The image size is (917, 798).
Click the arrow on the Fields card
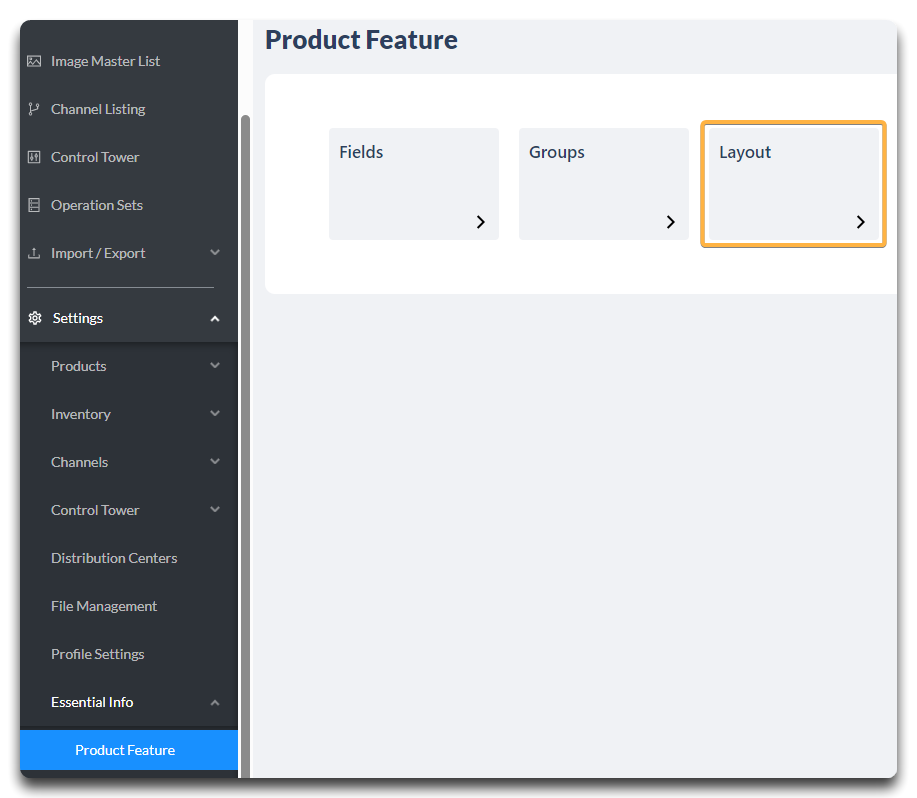[x=481, y=222]
